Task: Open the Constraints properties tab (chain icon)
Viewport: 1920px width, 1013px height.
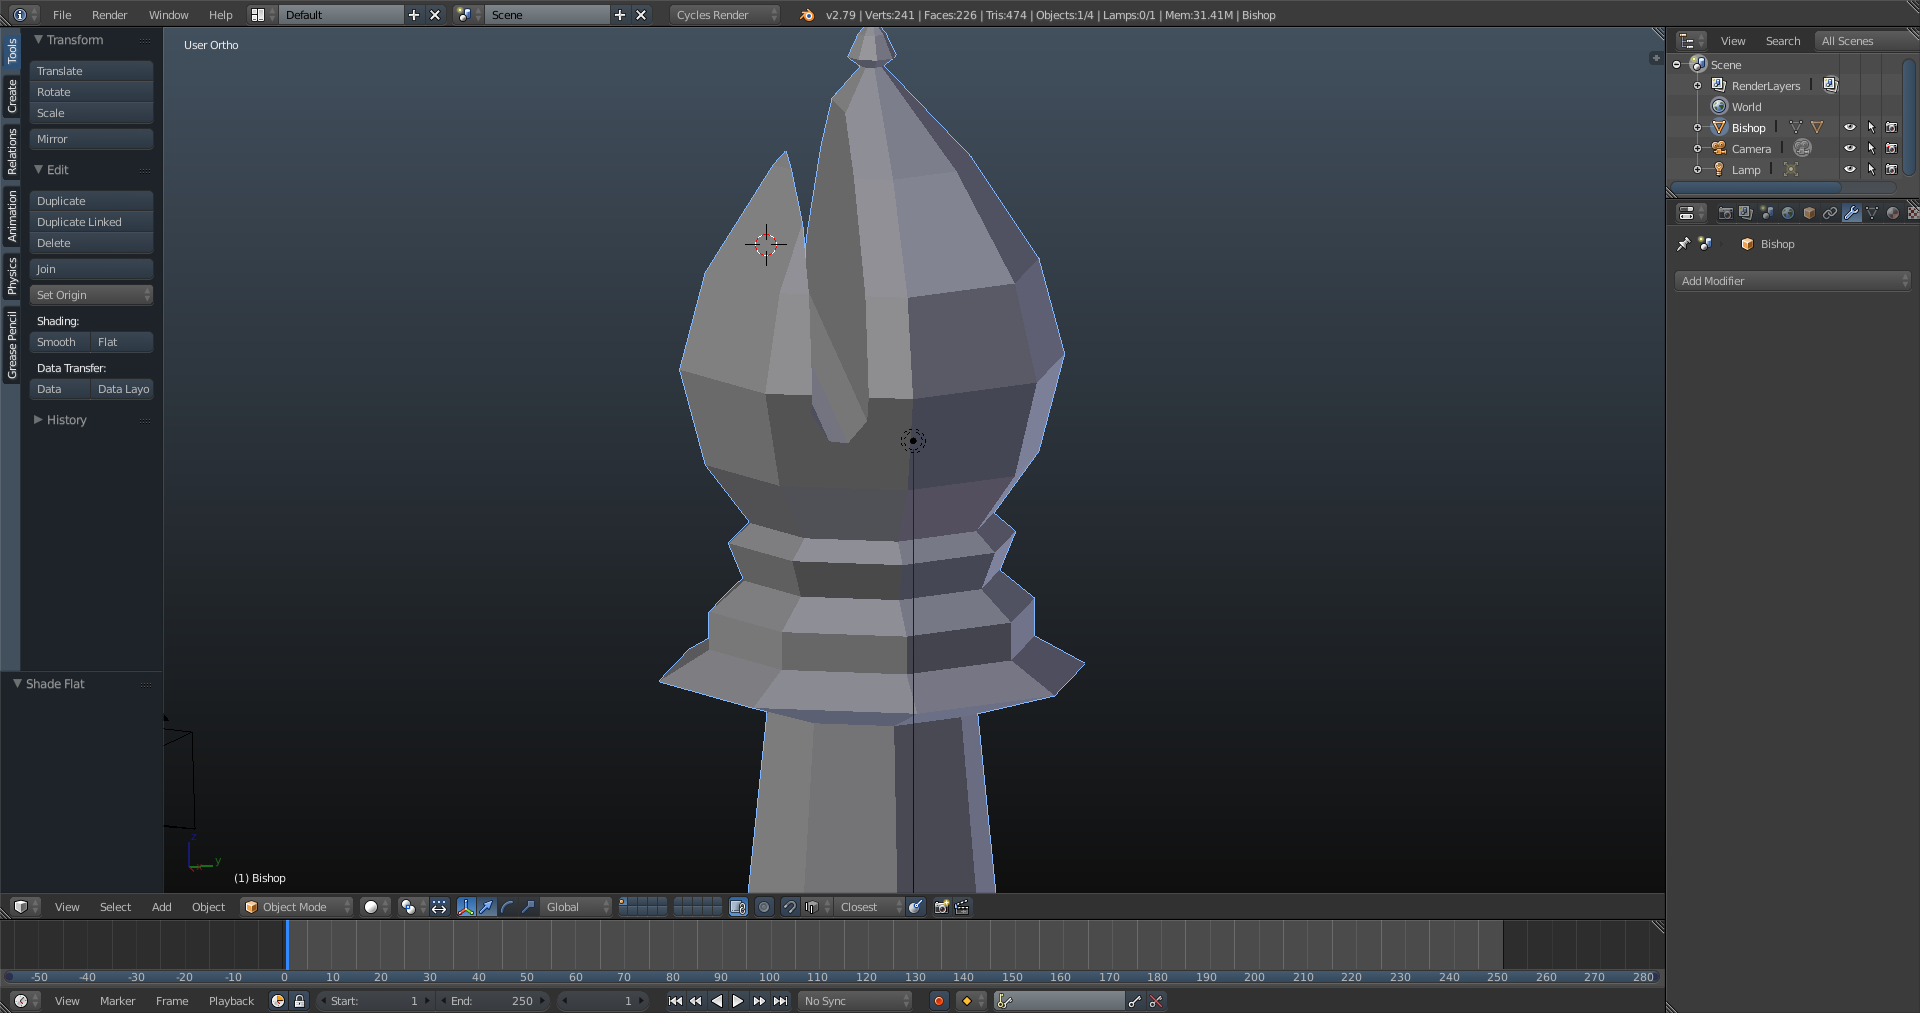Action: (x=1830, y=213)
